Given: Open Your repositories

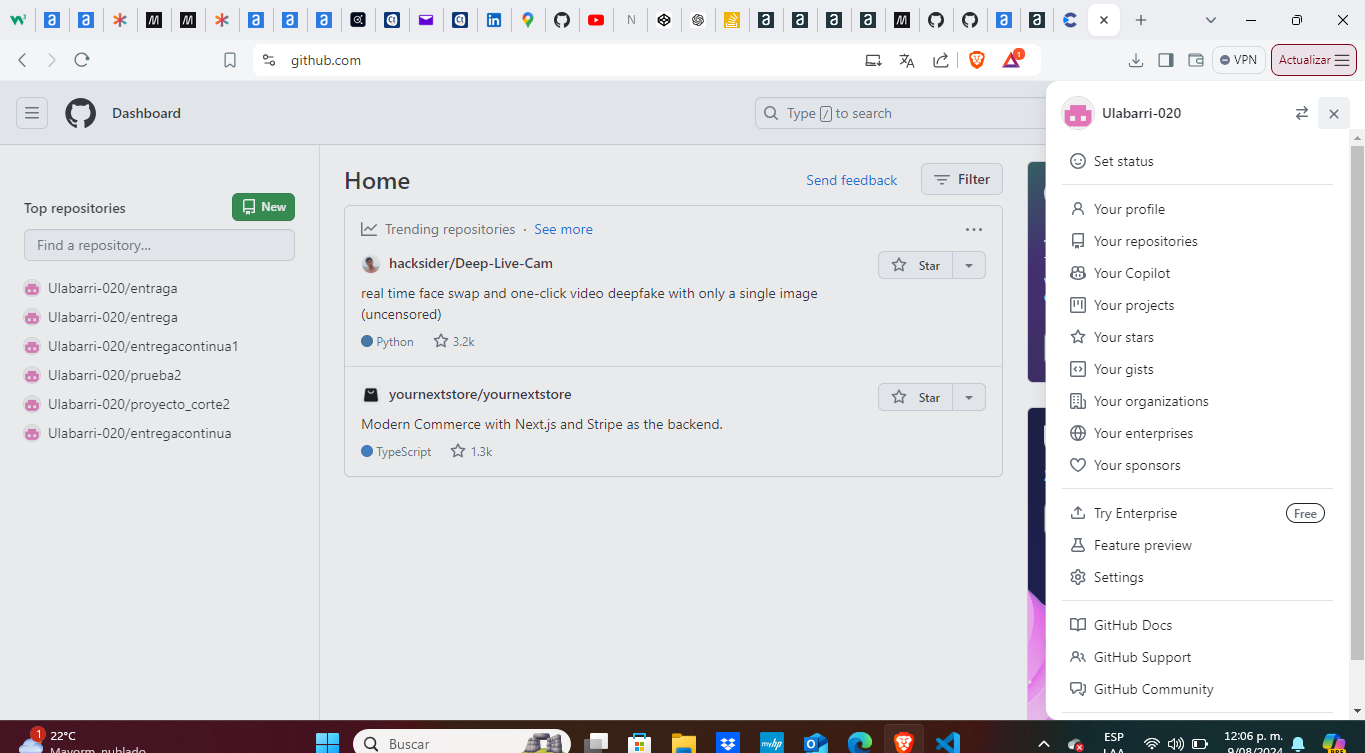Looking at the screenshot, I should [1197, 241].
